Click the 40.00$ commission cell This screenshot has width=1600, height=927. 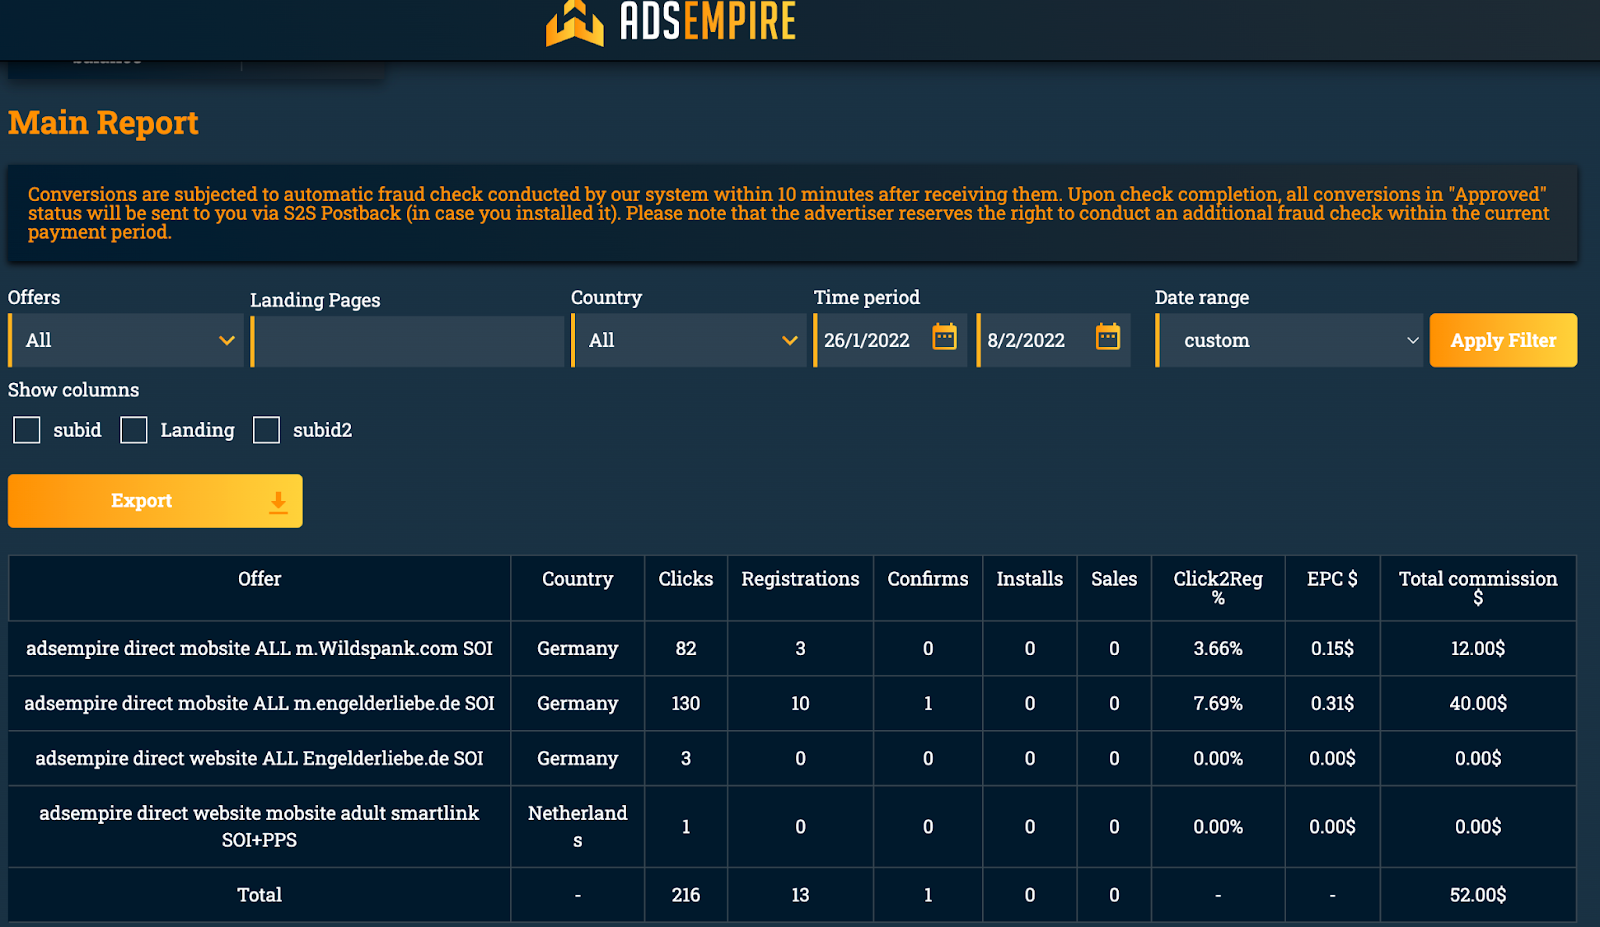pyautogui.click(x=1478, y=703)
